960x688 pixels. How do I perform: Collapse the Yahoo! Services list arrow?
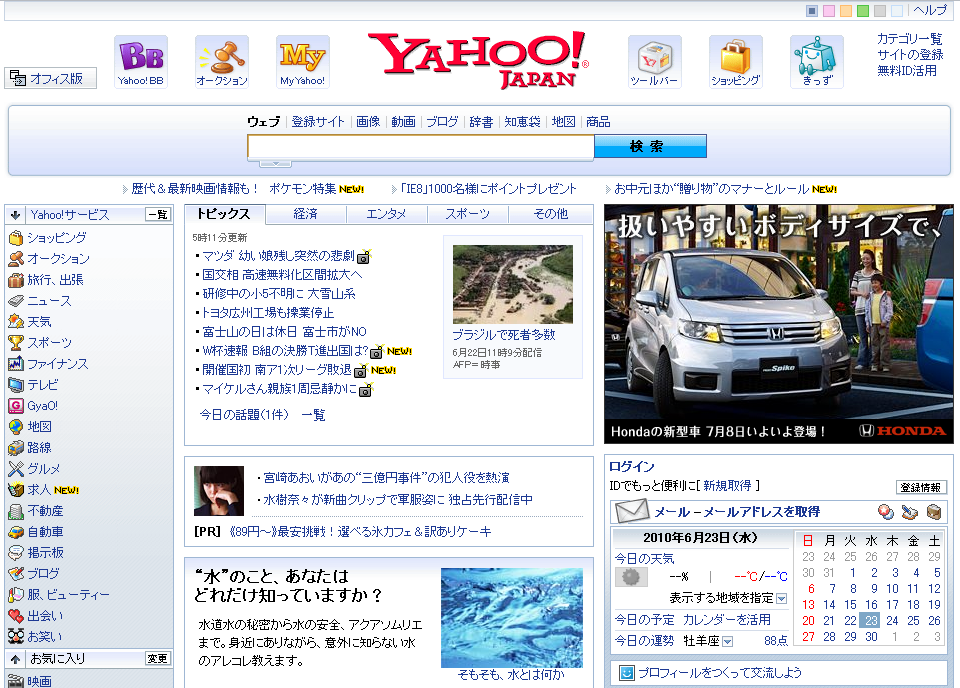[x=16, y=214]
